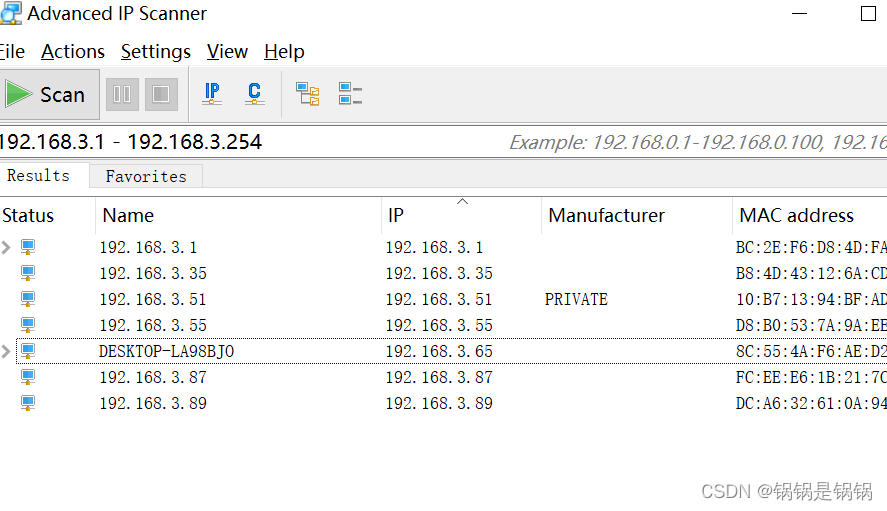Image resolution: width=887 pixels, height=511 pixels.
Task: Select the device named 192.168.3.35
Action: pyautogui.click(x=153, y=273)
